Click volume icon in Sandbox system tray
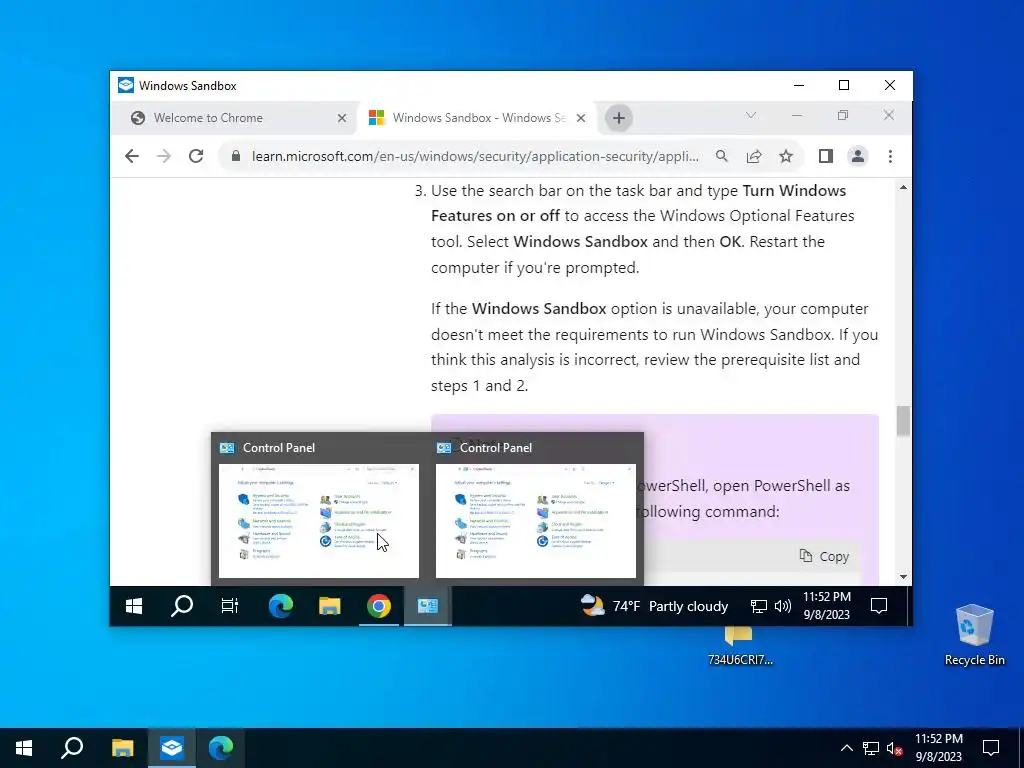1024x768 pixels. coord(782,606)
